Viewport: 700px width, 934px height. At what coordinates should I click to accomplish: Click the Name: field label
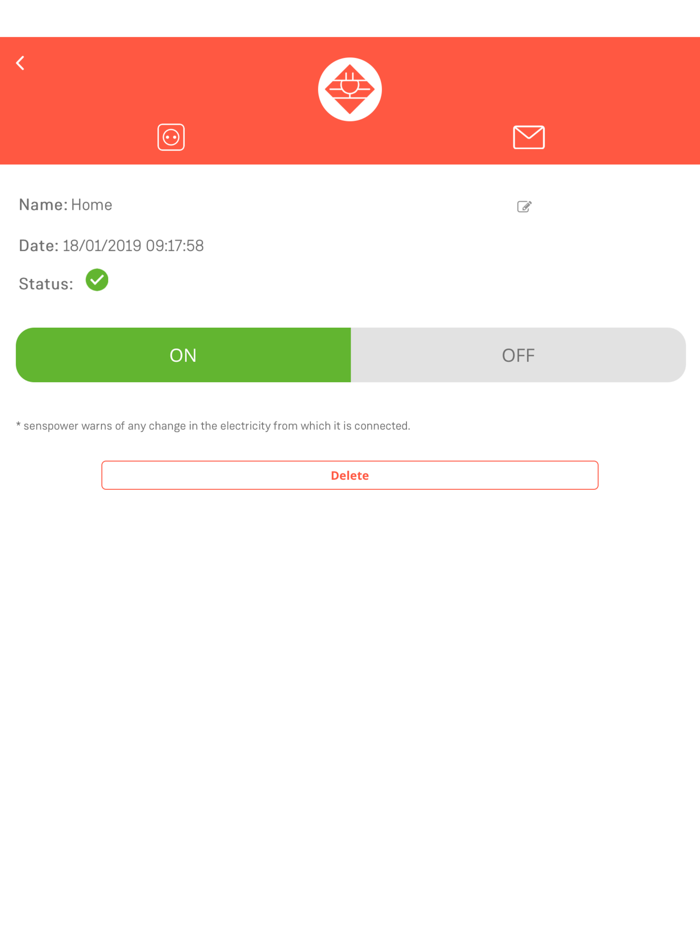tap(43, 205)
